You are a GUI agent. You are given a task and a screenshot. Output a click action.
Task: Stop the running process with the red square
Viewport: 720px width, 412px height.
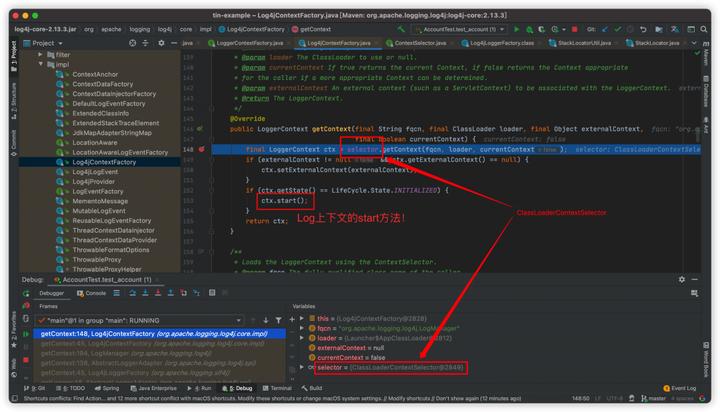574,29
